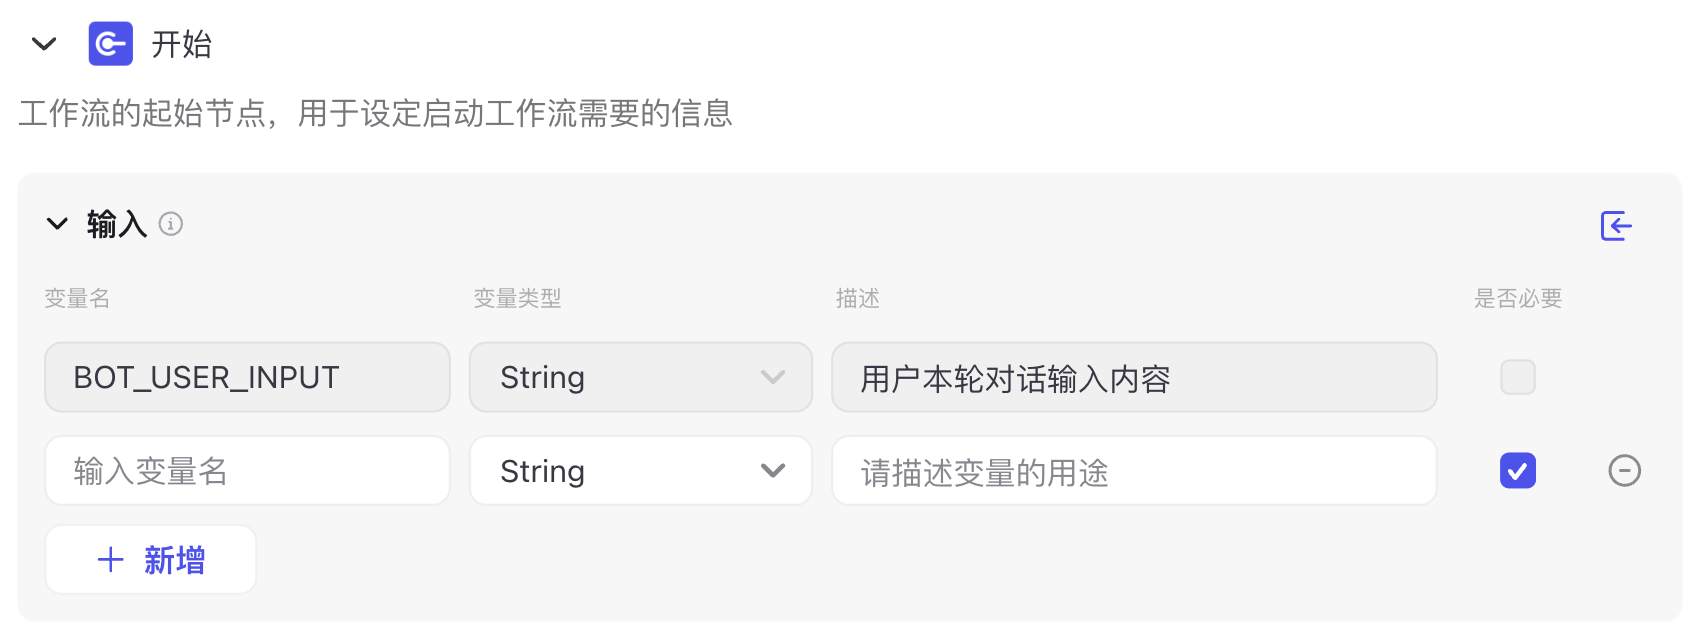1696x642 pixels.
Task: Collapse the 输入 section chevron
Action: click(x=57, y=224)
